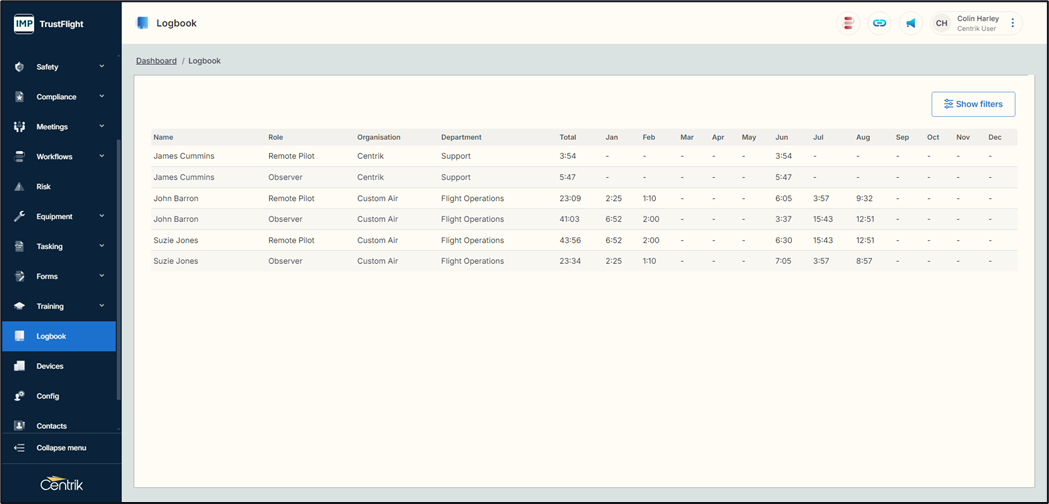
Task: Click the Equipment wrench icon
Action: [19, 217]
